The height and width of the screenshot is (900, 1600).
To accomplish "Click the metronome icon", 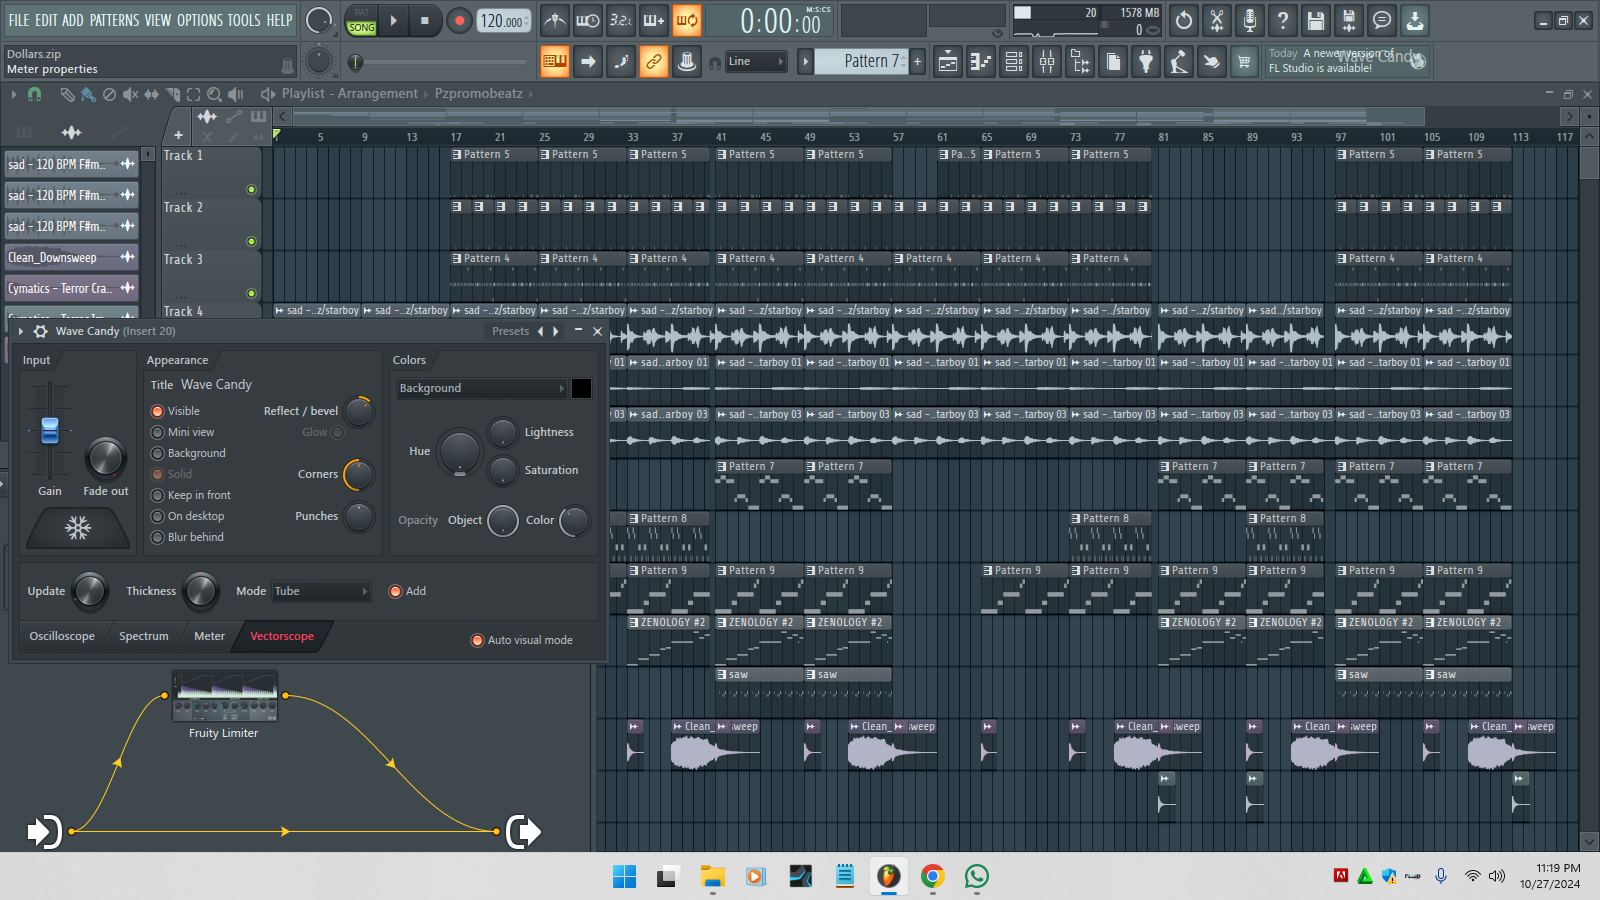I will point(555,20).
